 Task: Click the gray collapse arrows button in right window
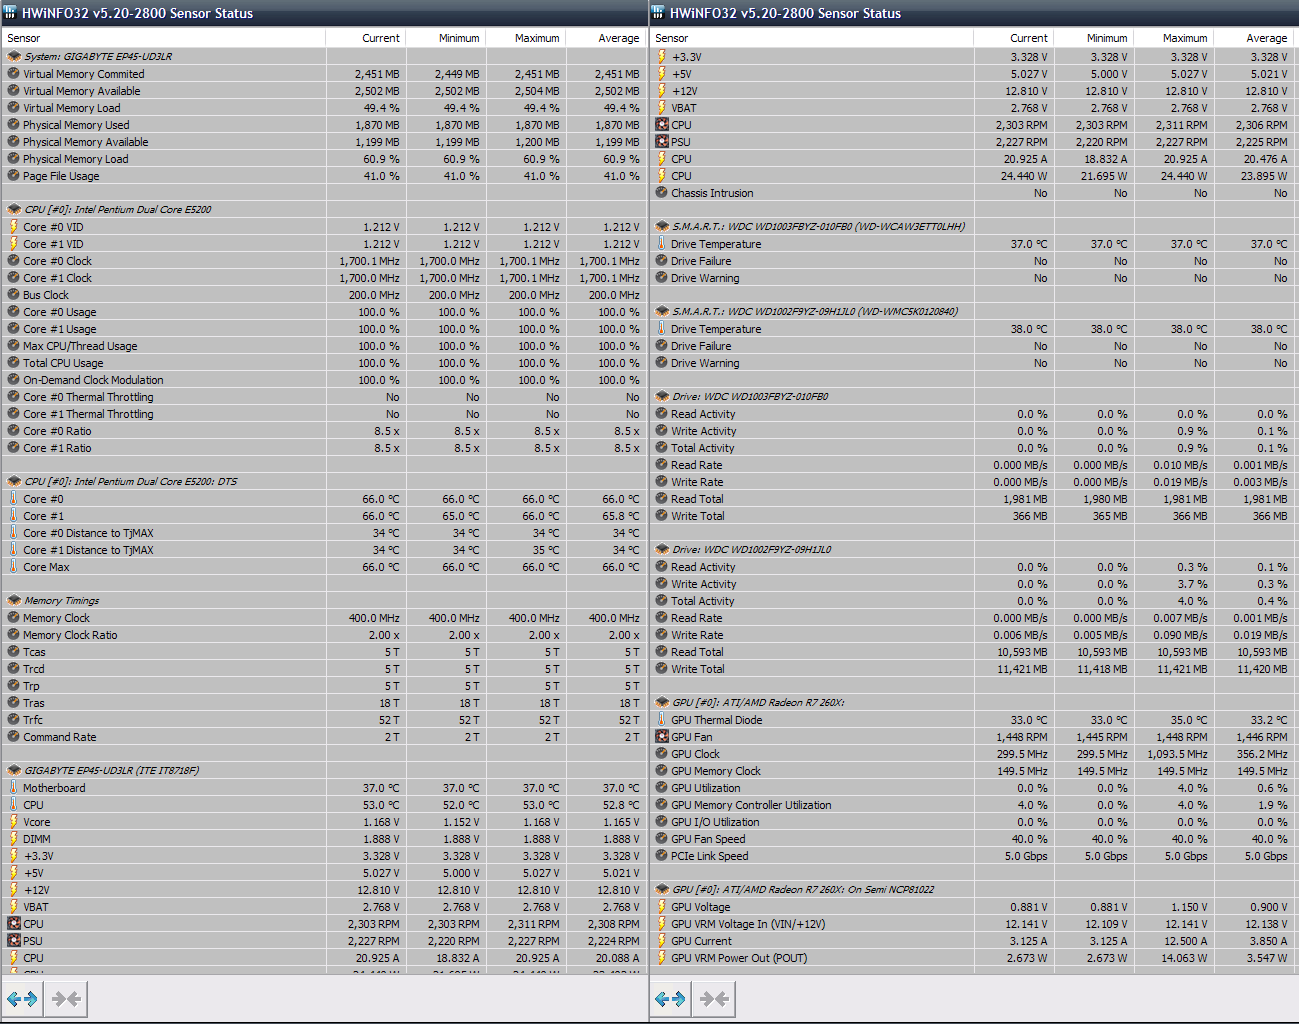coord(714,999)
